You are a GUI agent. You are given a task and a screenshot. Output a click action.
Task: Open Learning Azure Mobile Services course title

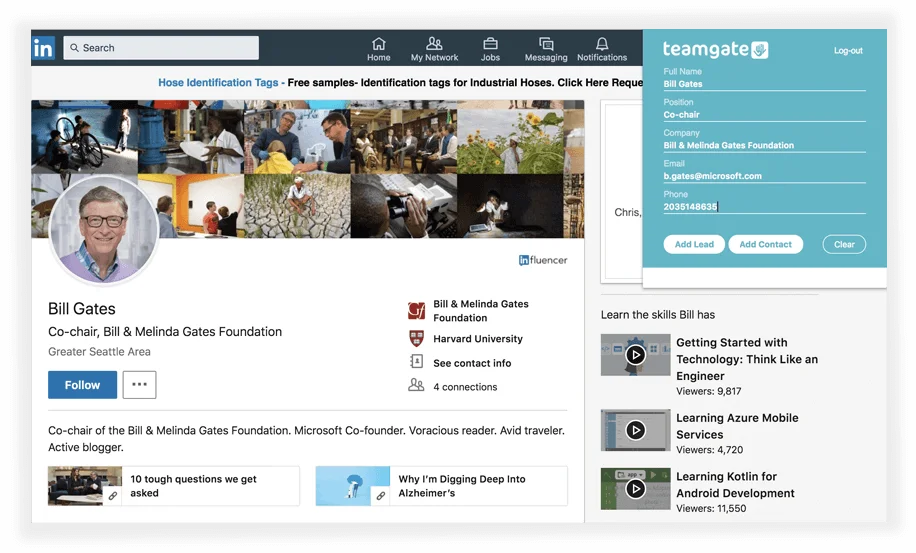737,426
